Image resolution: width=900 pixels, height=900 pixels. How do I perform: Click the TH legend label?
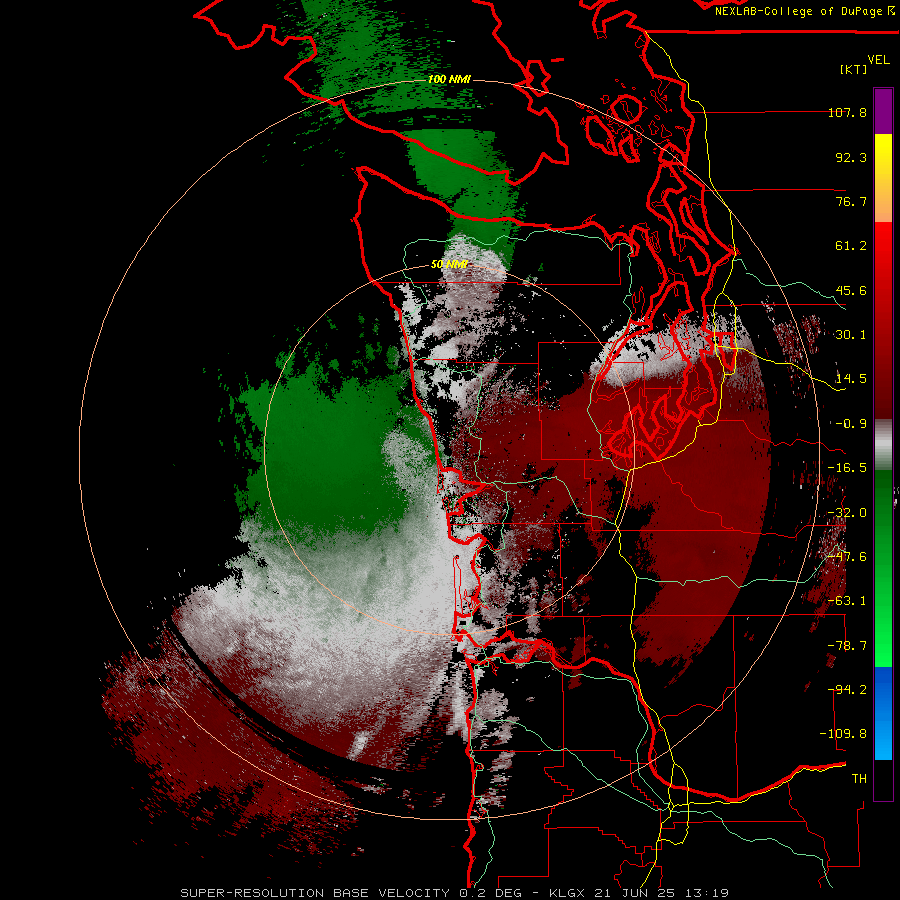[859, 779]
